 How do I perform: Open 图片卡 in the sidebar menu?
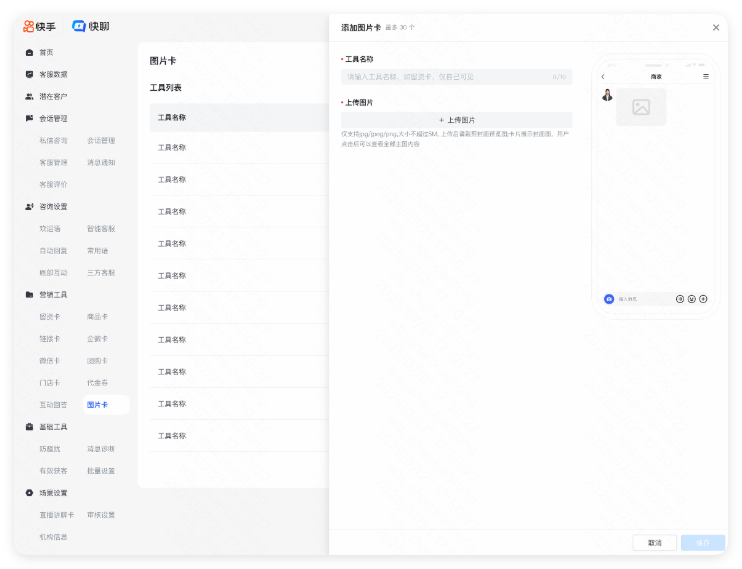(98, 405)
